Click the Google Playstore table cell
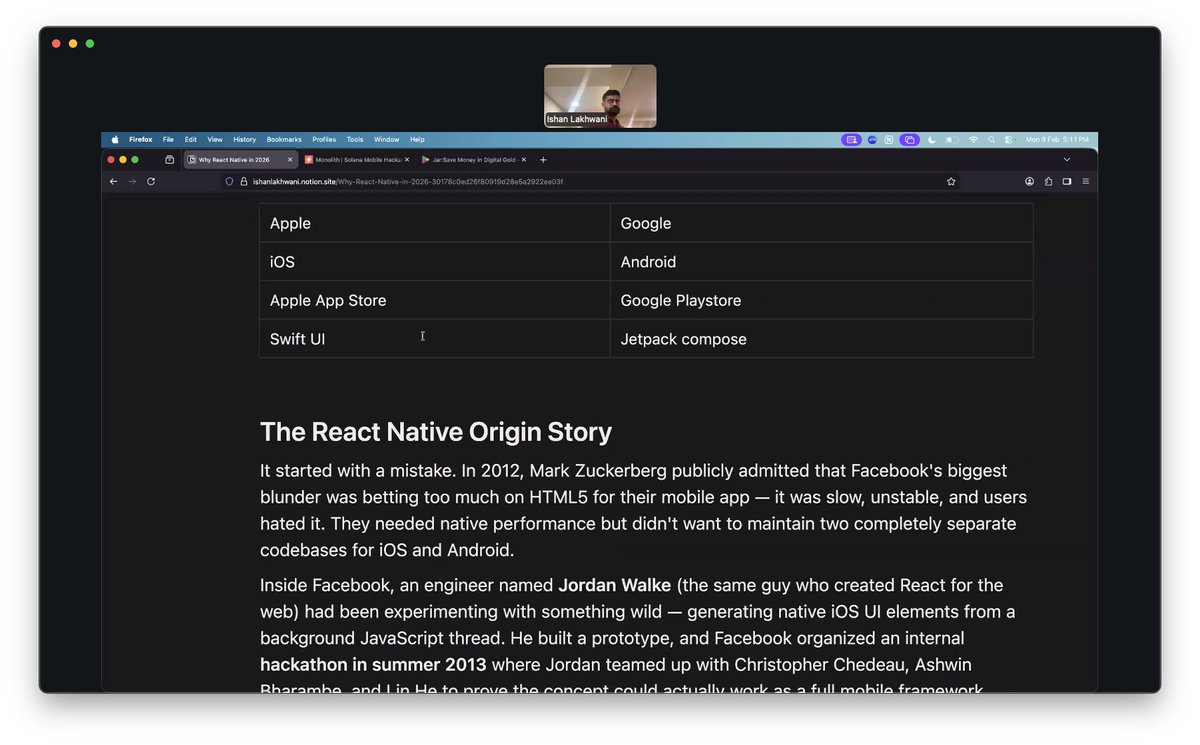Image resolution: width=1200 pixels, height=745 pixels. pyautogui.click(x=822, y=300)
